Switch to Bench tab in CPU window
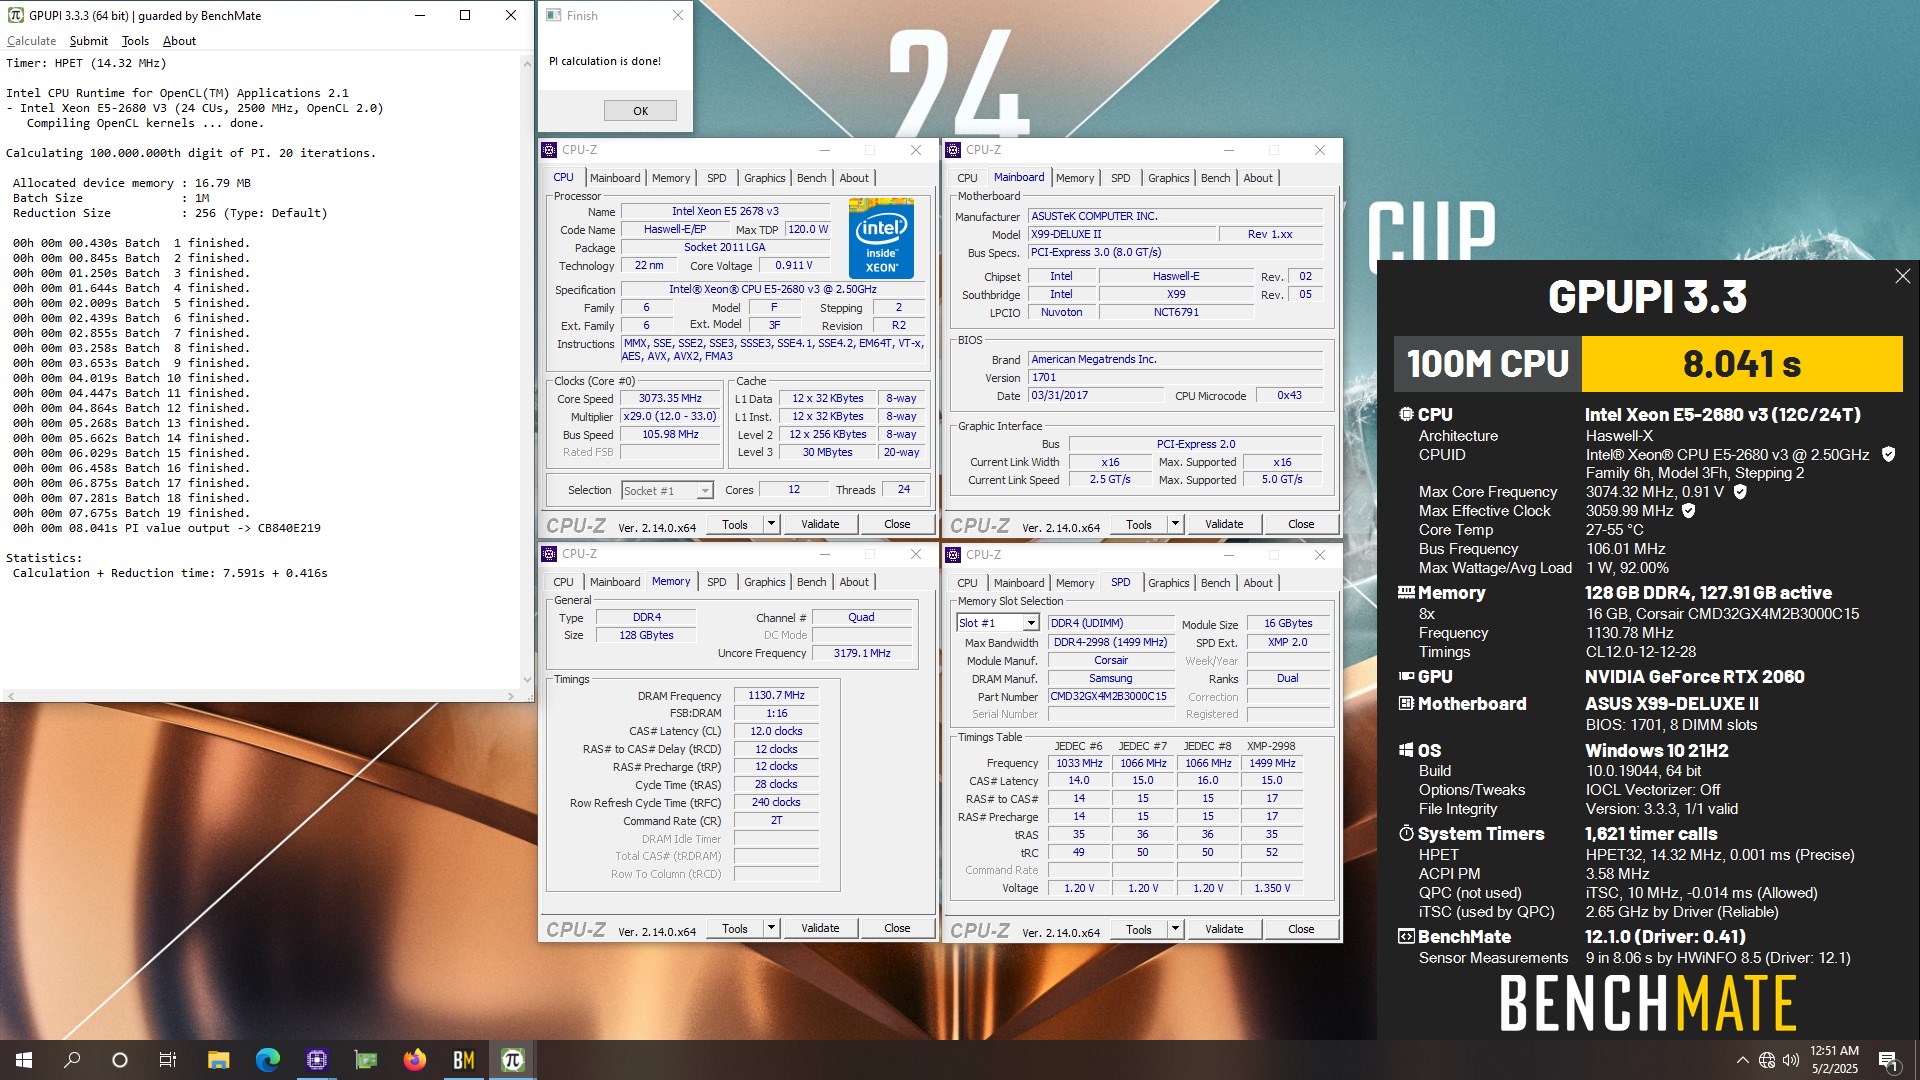This screenshot has width=1920, height=1080. click(x=811, y=178)
